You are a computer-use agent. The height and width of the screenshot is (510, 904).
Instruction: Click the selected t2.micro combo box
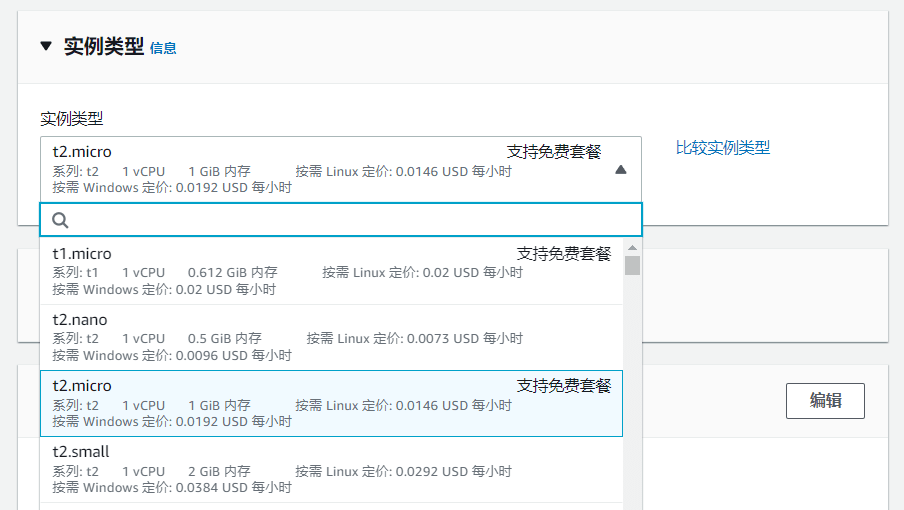coord(300,169)
